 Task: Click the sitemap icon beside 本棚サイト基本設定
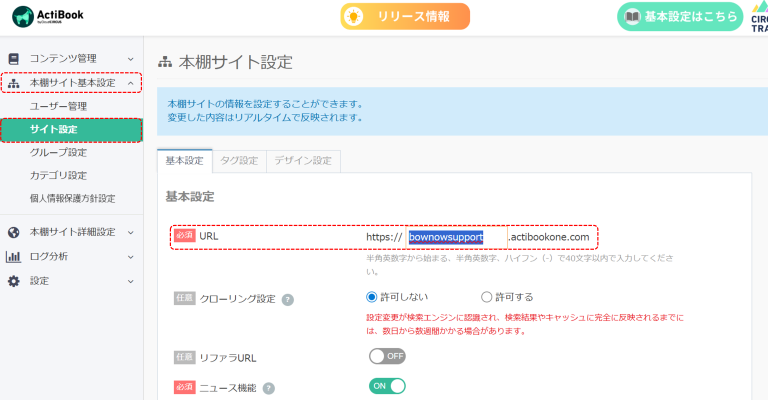tap(14, 83)
